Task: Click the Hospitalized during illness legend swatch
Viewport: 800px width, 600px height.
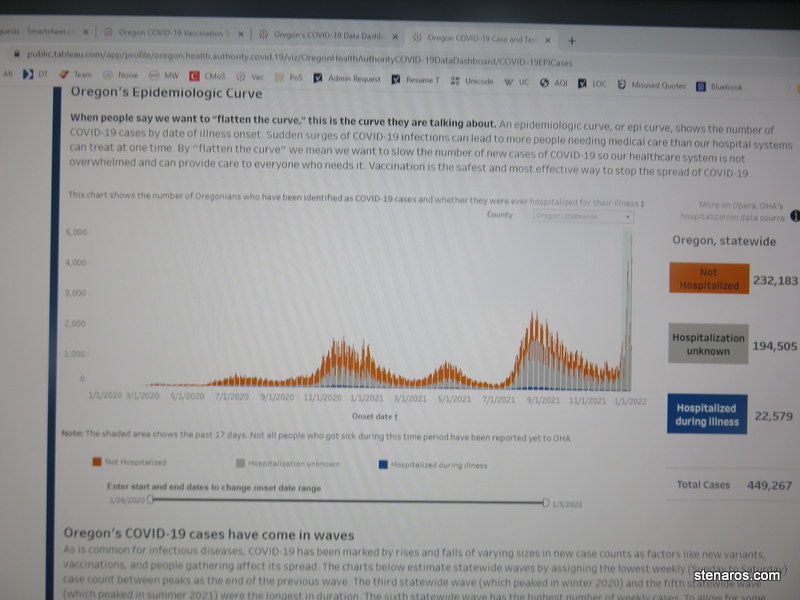Action: (x=383, y=464)
